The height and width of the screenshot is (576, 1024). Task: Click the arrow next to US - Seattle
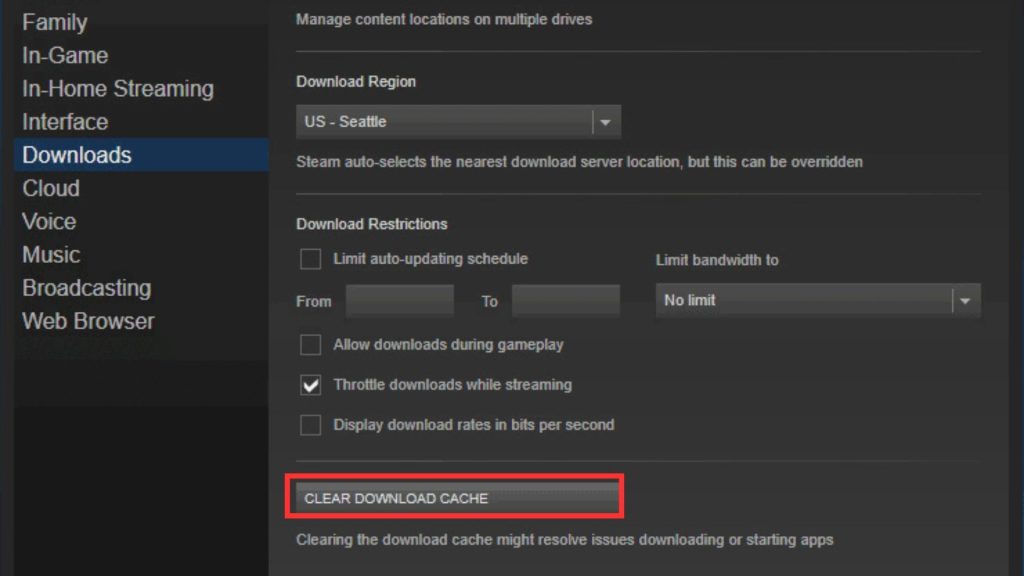click(607, 121)
